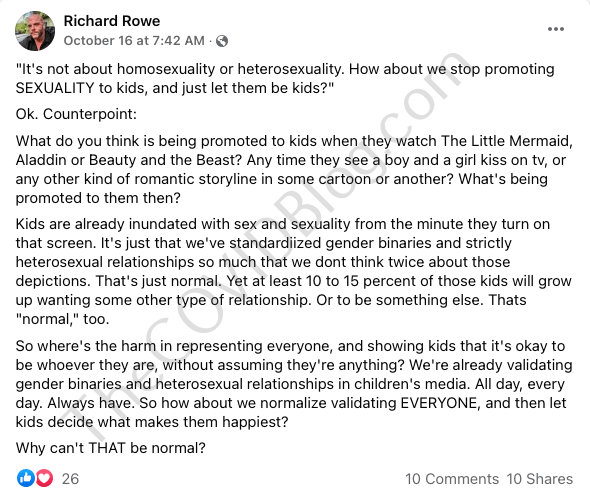This screenshot has width=590, height=498.
Task: Click the 'Aladdin or Beauty and the Beast' text
Action: point(128,160)
